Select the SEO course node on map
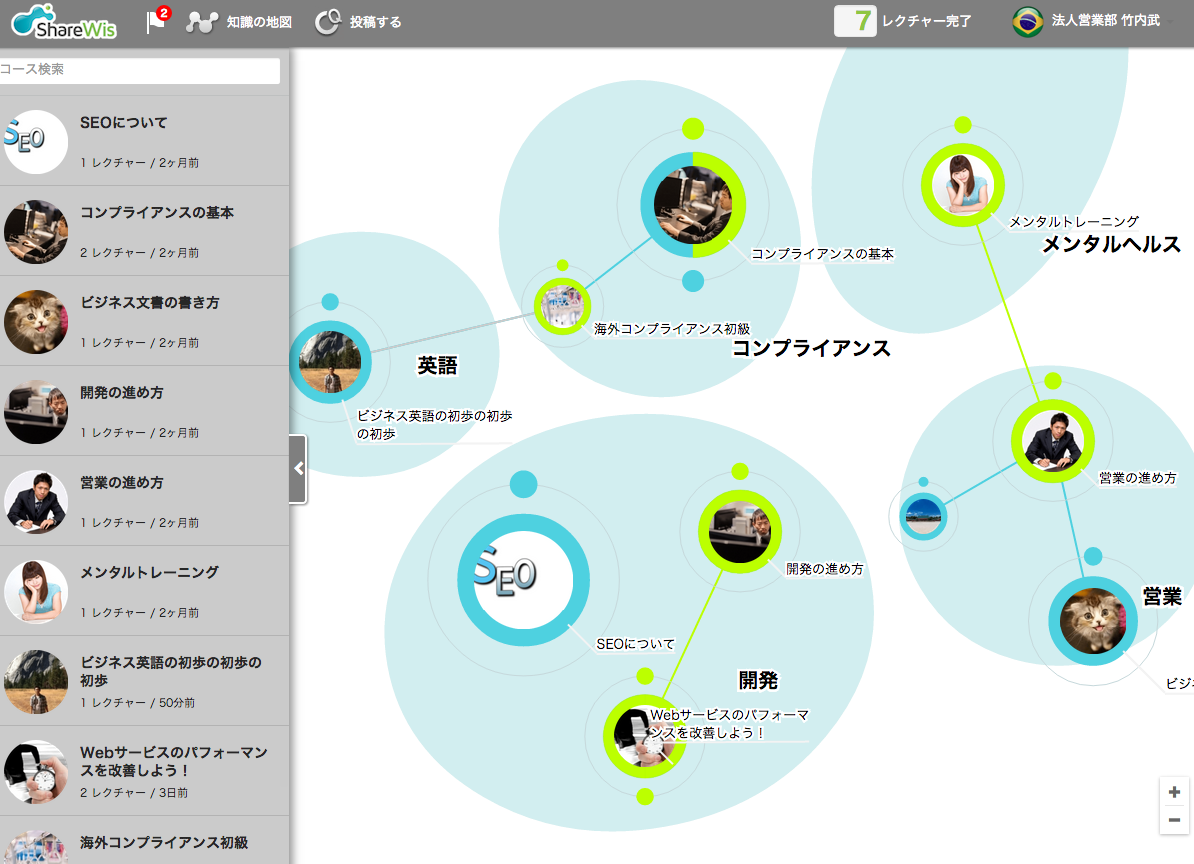The width and height of the screenshot is (1194, 864). coord(523,578)
